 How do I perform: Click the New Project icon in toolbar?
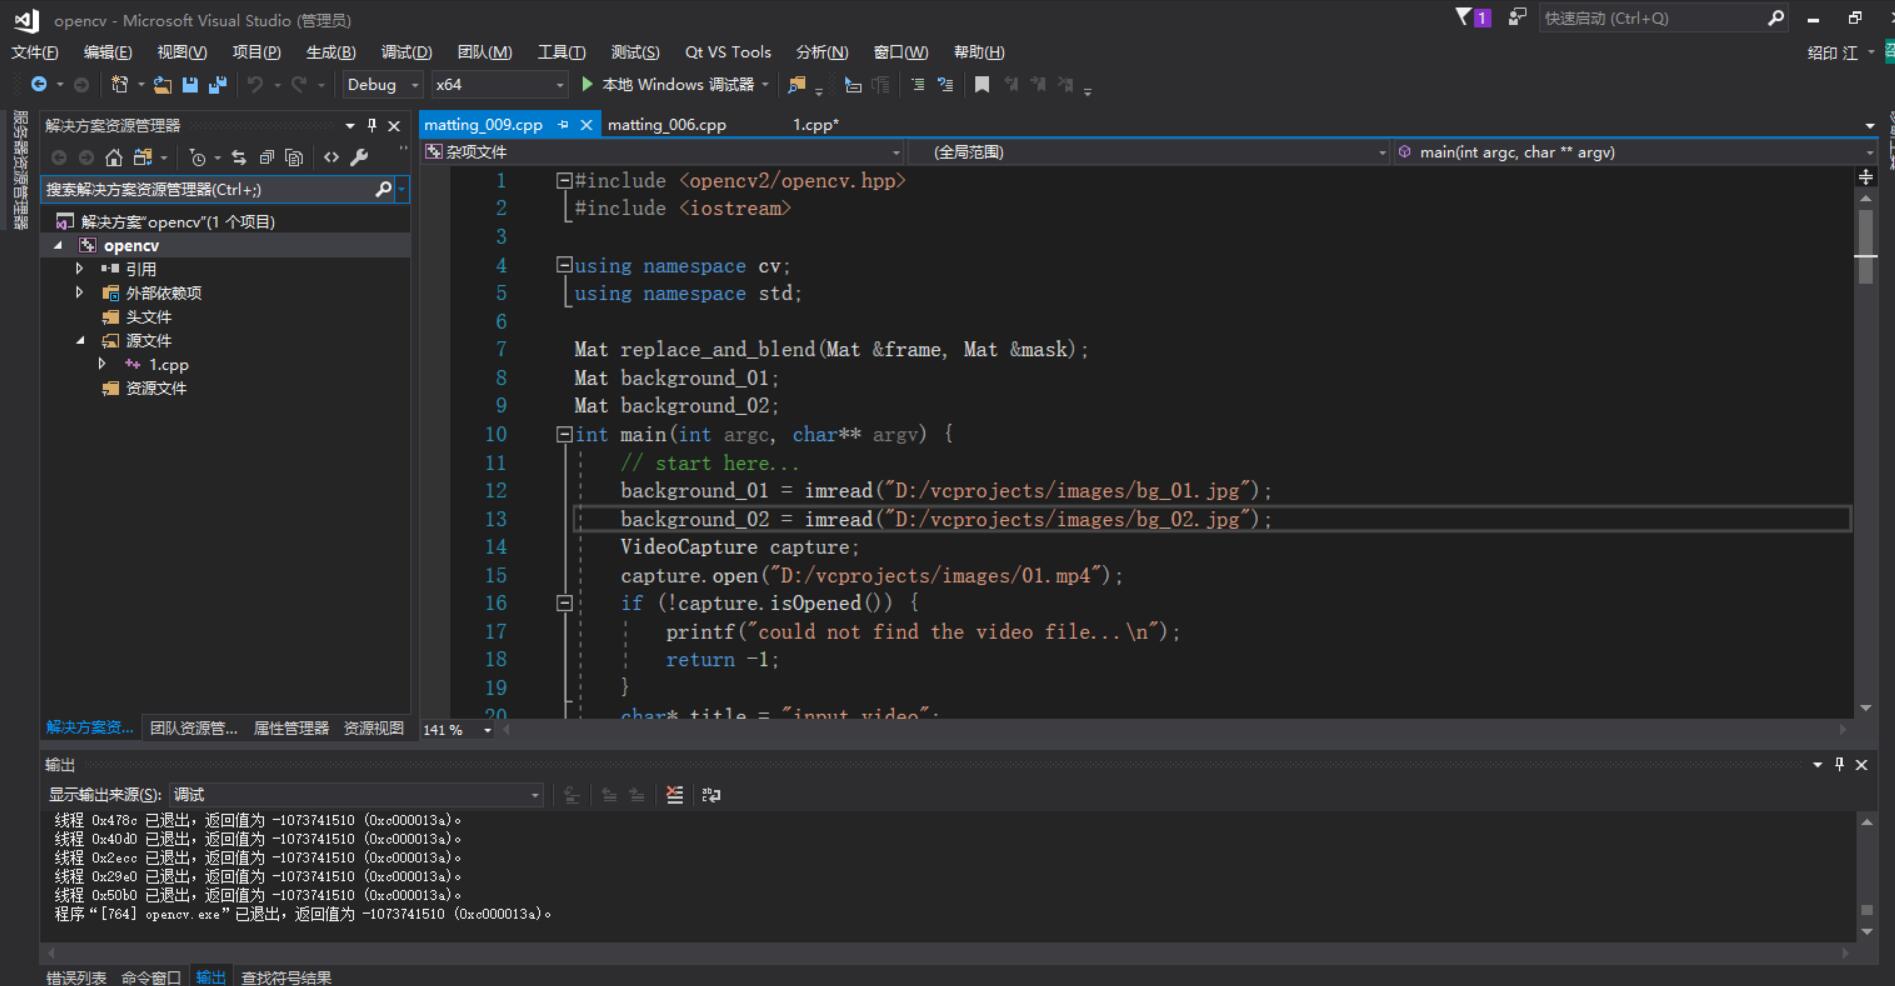(x=119, y=85)
